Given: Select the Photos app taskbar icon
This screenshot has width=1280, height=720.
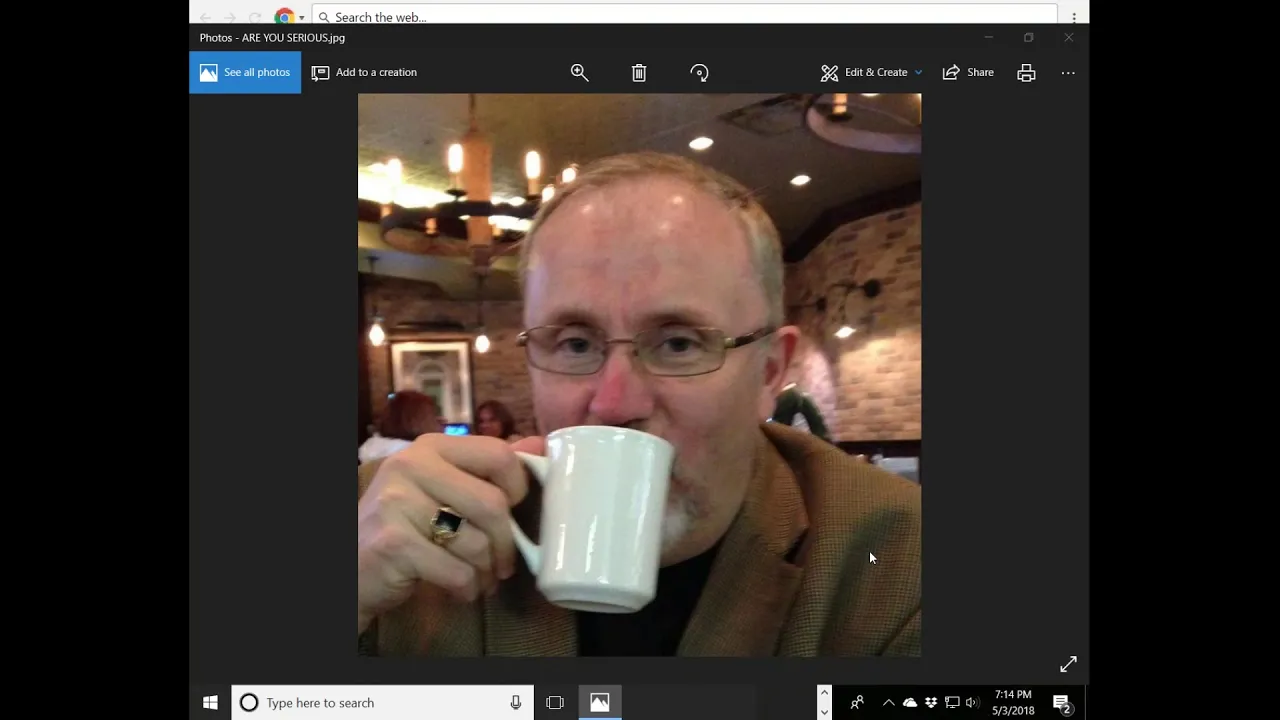Looking at the screenshot, I should coord(599,703).
